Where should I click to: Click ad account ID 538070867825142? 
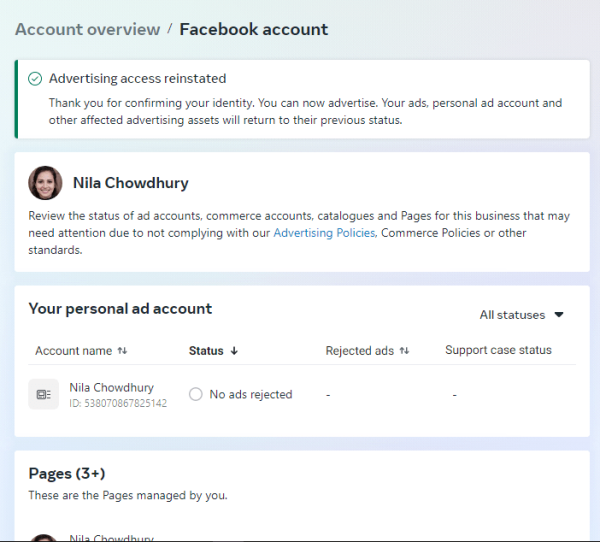tap(118, 403)
